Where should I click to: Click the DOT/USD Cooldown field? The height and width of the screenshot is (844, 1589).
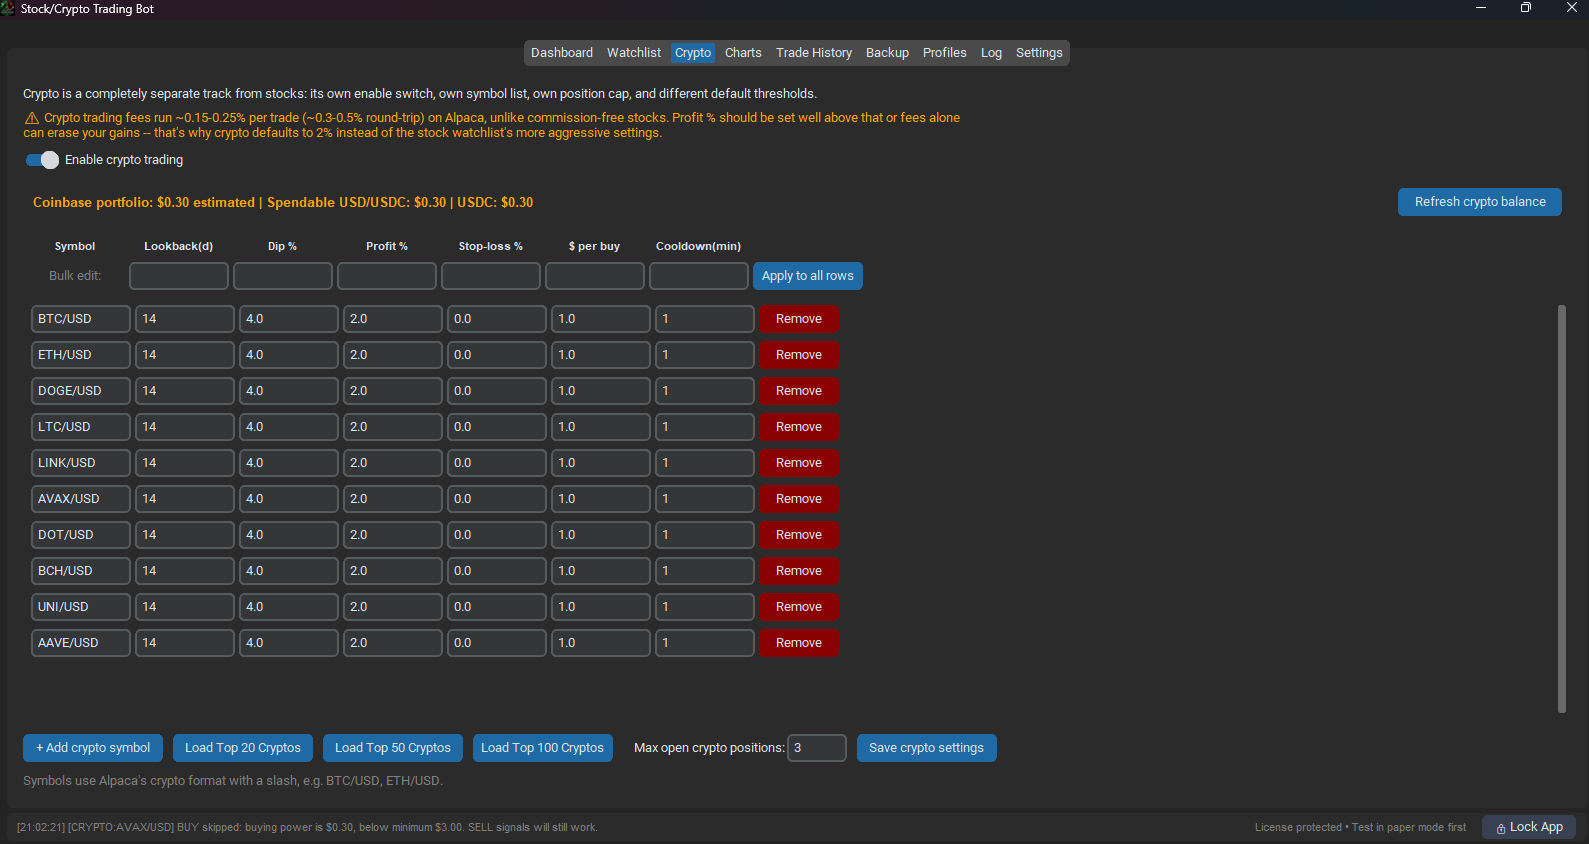click(x=705, y=535)
